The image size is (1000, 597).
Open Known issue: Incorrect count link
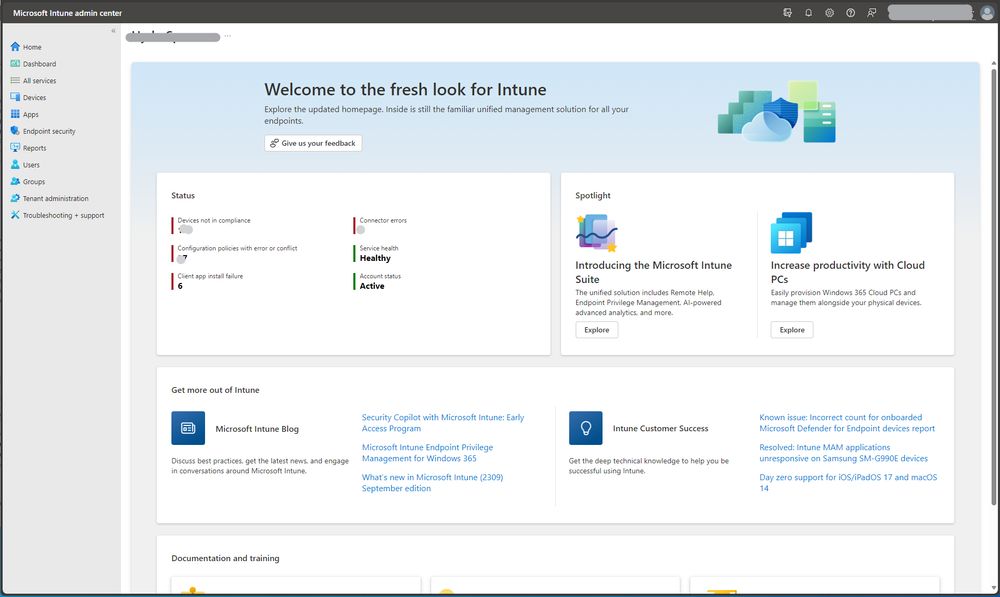[x=847, y=423]
